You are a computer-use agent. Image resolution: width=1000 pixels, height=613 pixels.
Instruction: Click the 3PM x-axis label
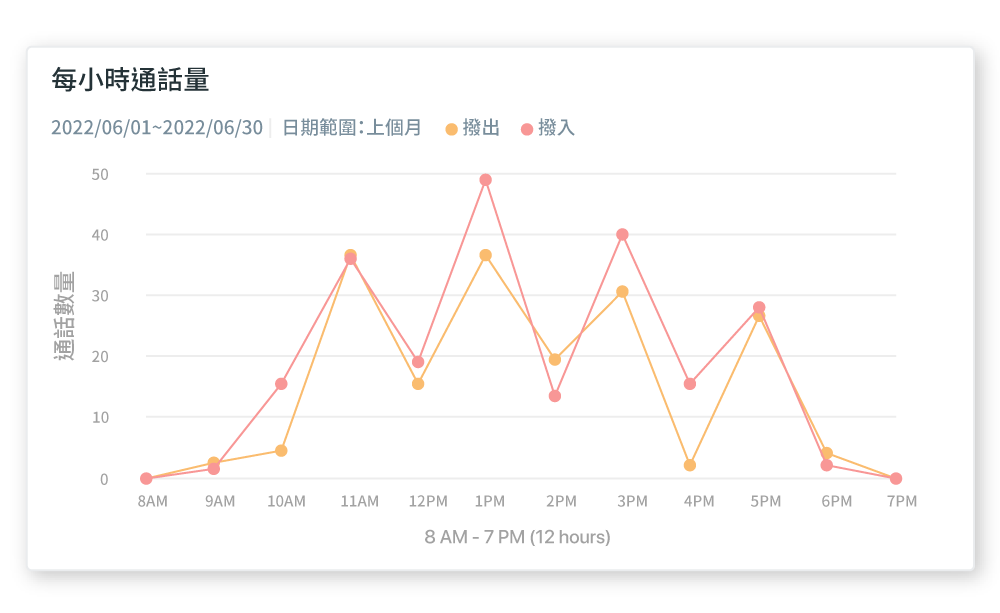click(x=632, y=501)
